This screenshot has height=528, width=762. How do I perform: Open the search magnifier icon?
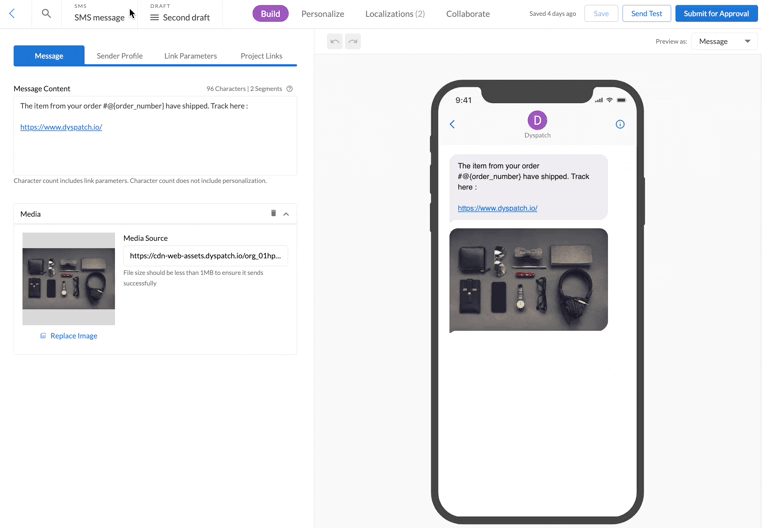(x=46, y=14)
